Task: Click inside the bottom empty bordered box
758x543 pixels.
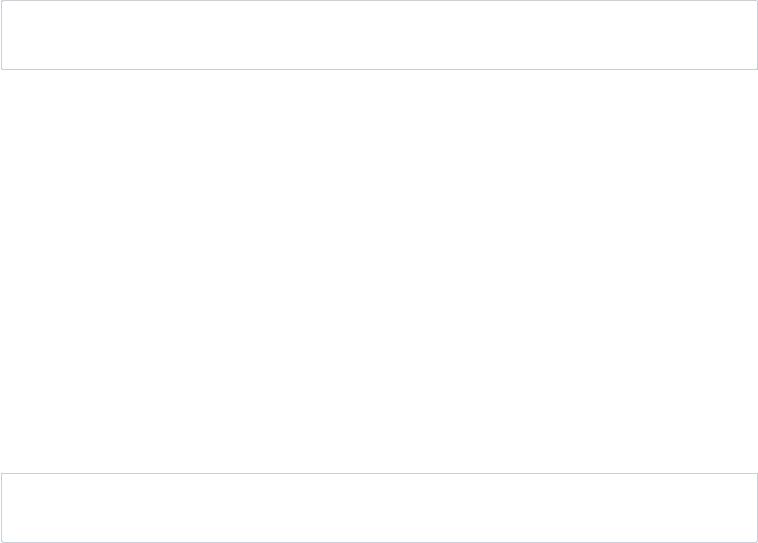Action: (x=379, y=508)
